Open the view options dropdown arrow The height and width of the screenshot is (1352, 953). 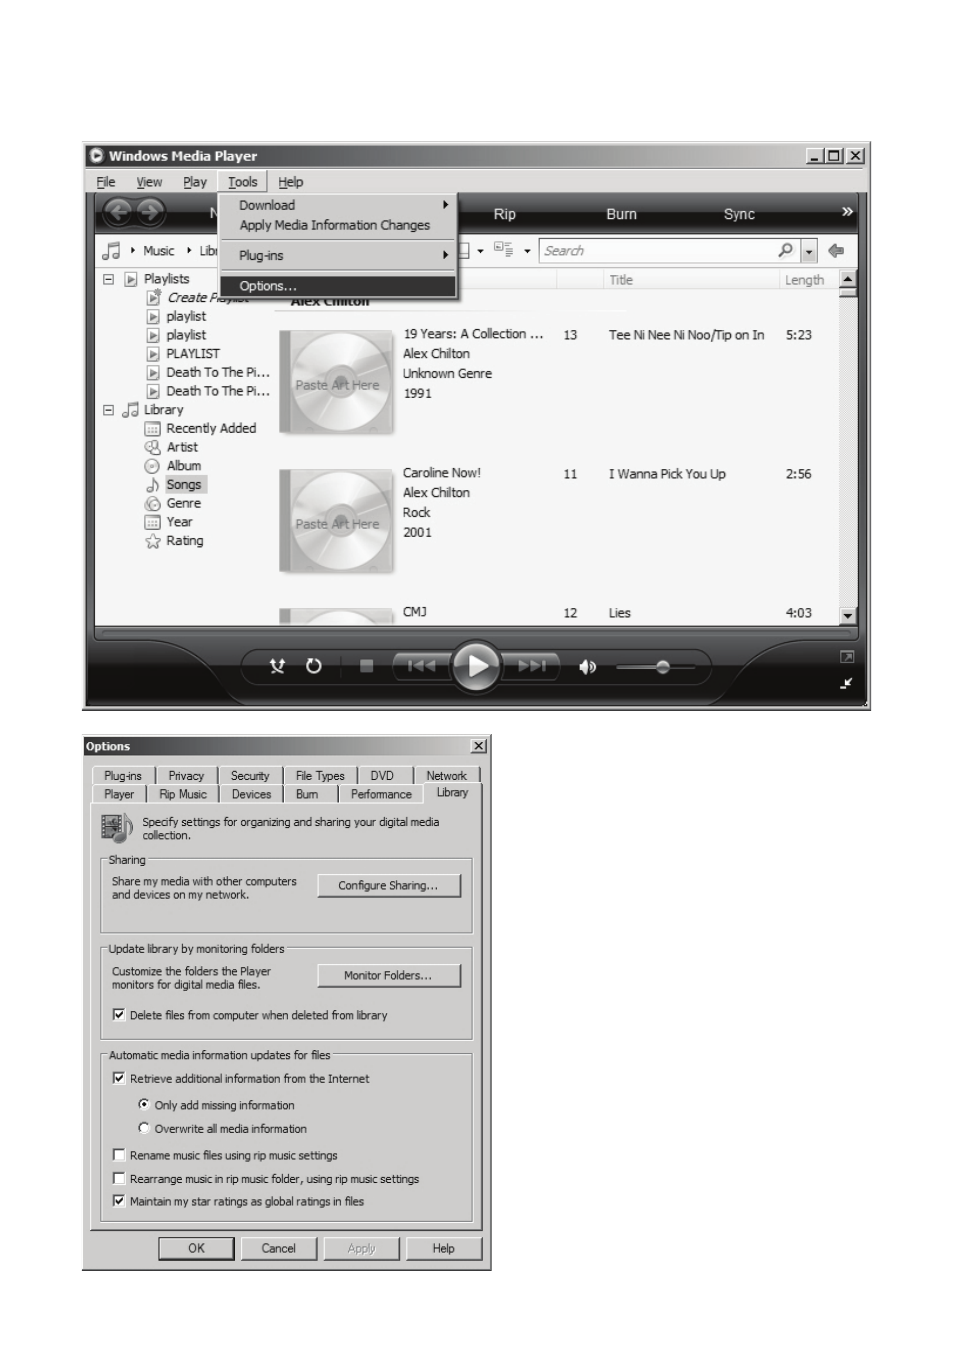point(527,251)
